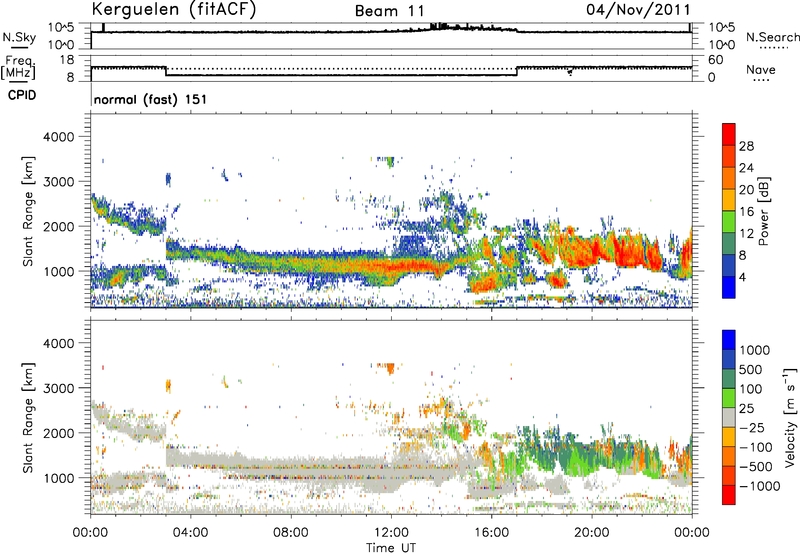Click the red bottom of velocity colorbar
The width and height of the screenshot is (800, 554).
tap(729, 495)
